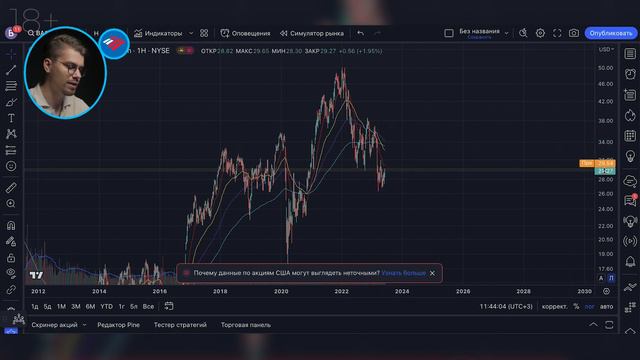640x360 pixels.
Task: Open the Fibonacci and Gann tools
Action: [x=11, y=86]
